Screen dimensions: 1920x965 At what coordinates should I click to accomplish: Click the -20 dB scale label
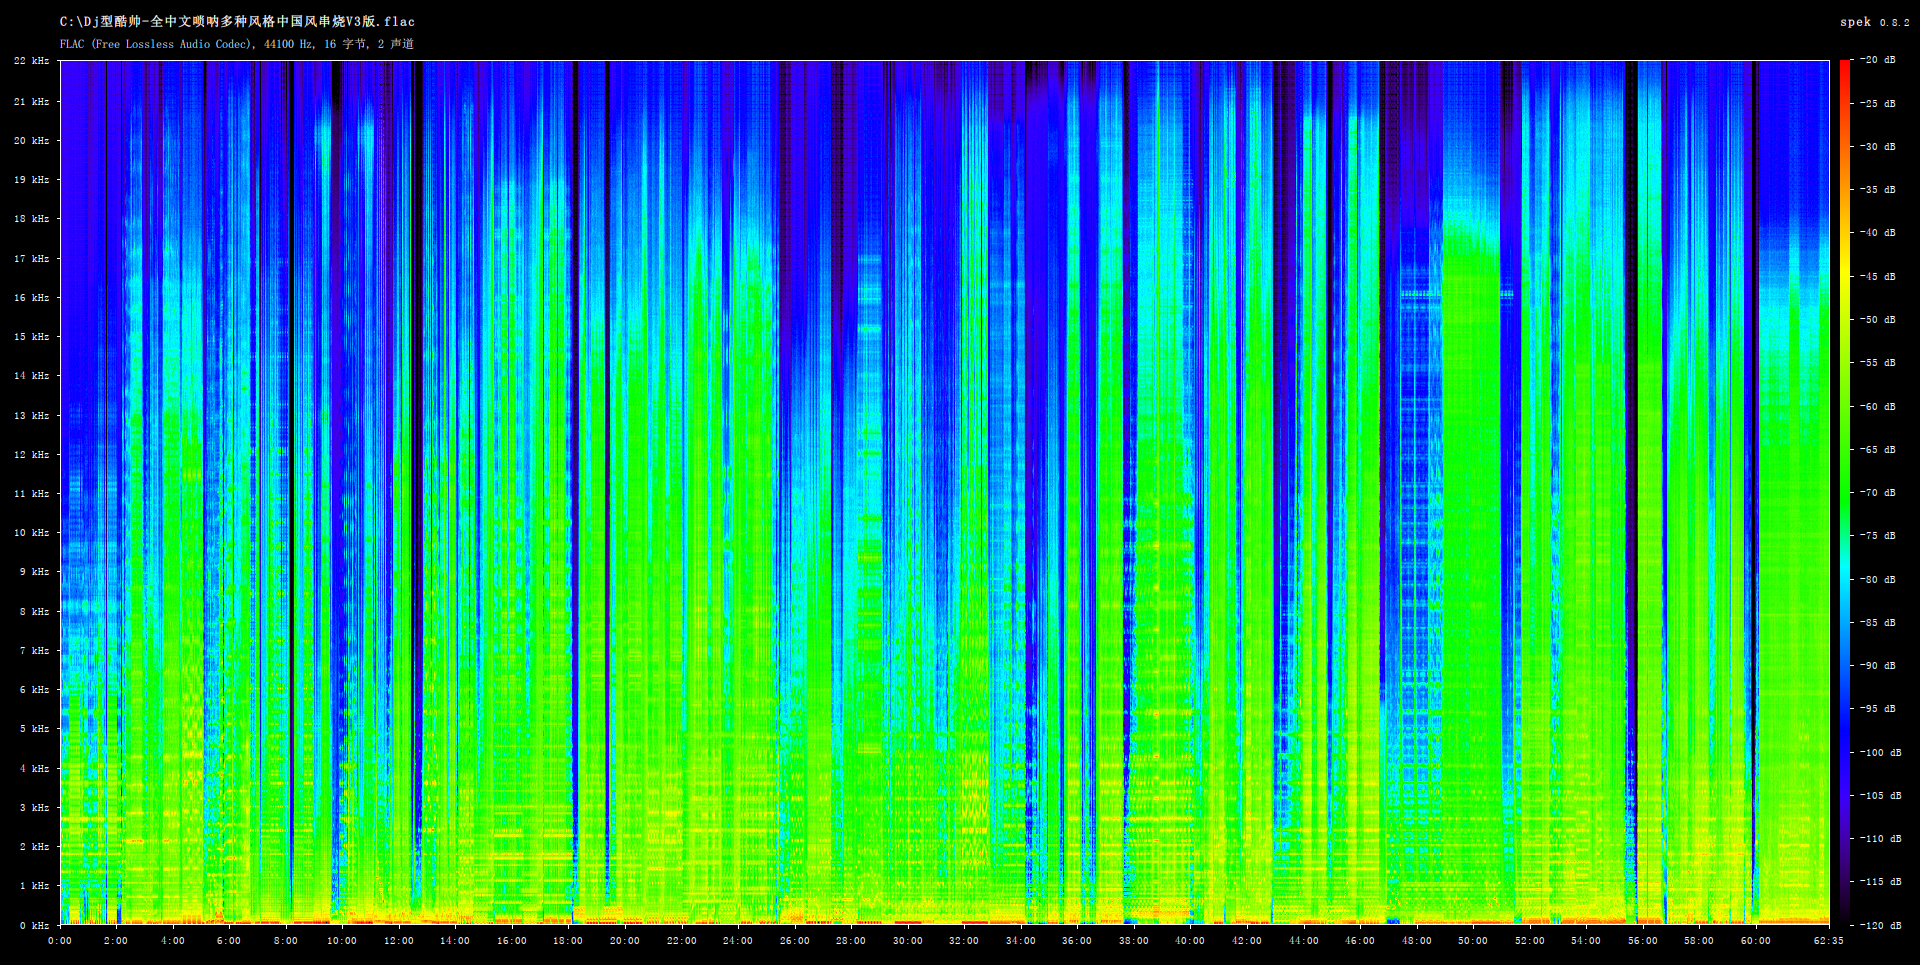pyautogui.click(x=1878, y=60)
